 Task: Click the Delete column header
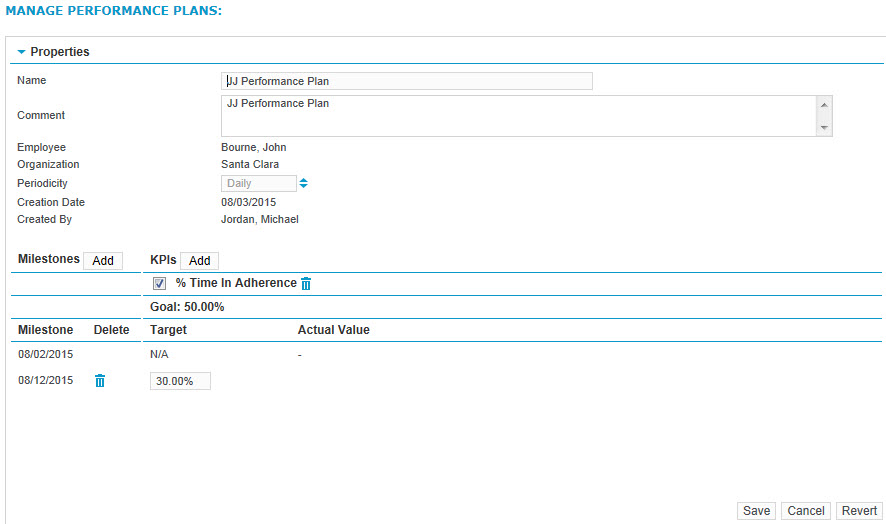(x=111, y=330)
